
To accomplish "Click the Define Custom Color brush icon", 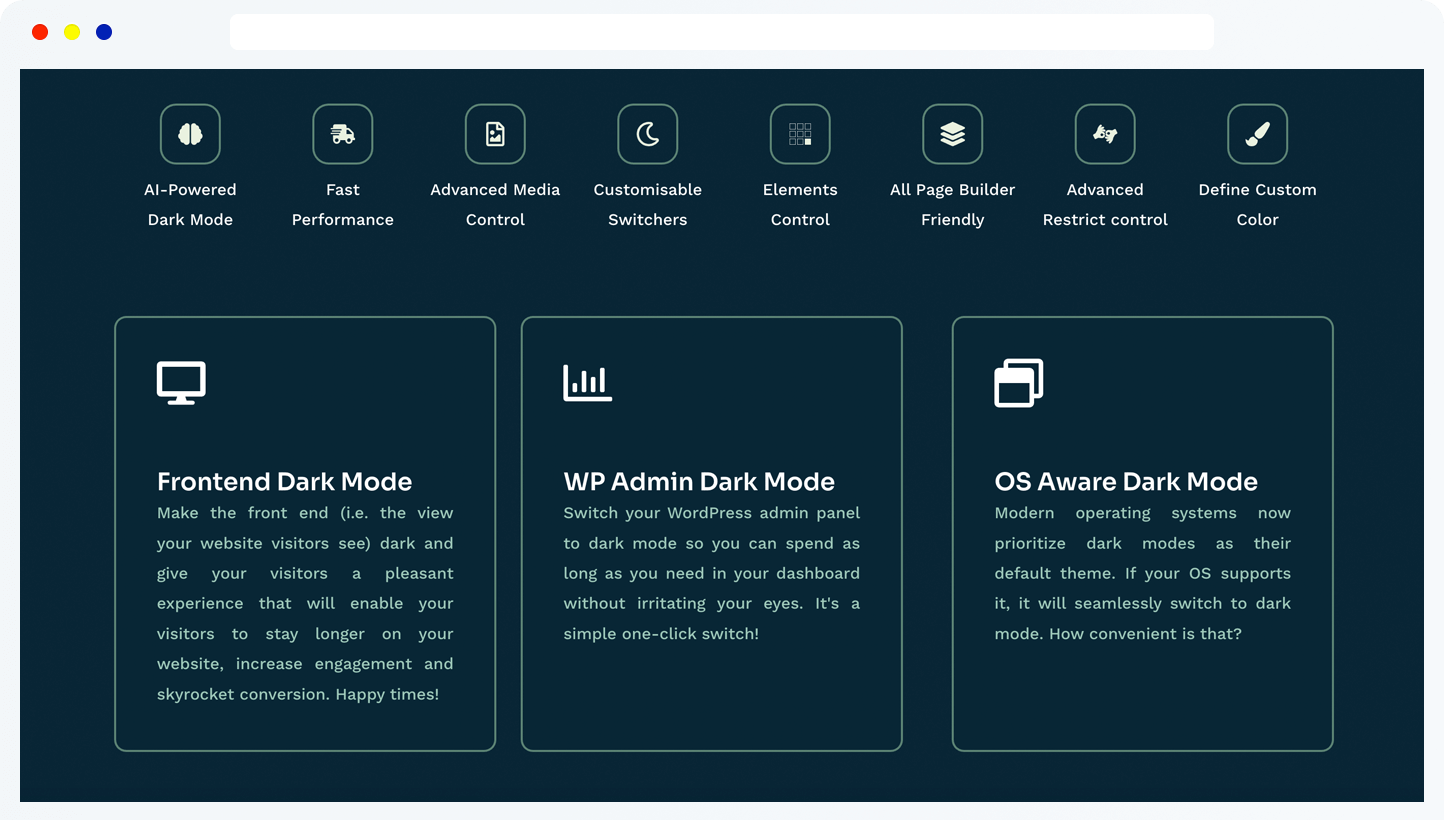I will point(1258,134).
